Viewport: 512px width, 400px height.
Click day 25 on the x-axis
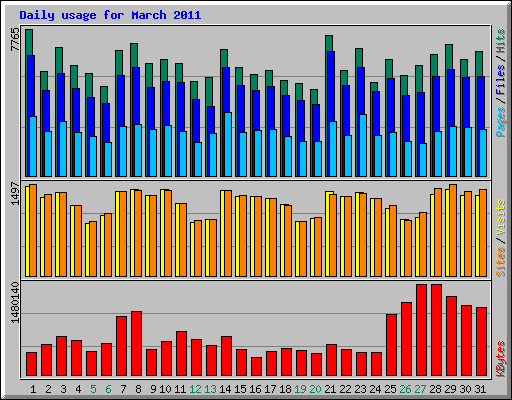coord(390,389)
